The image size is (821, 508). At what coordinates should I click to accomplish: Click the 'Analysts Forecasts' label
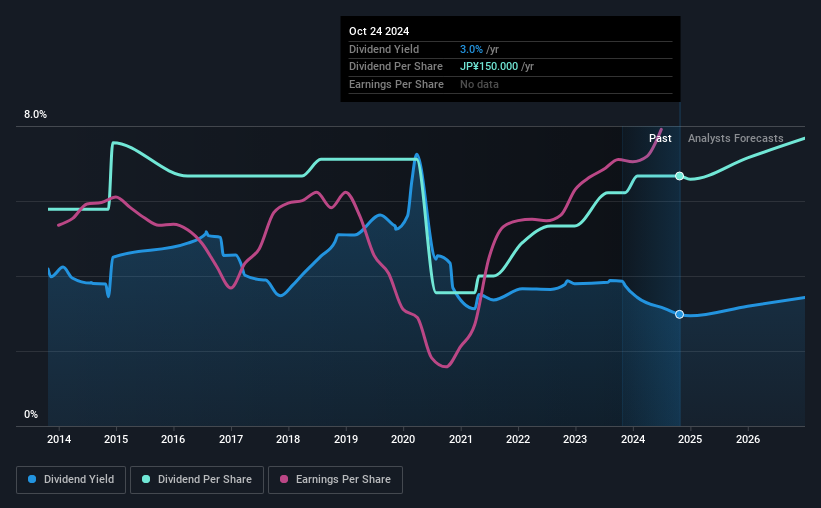click(736, 138)
